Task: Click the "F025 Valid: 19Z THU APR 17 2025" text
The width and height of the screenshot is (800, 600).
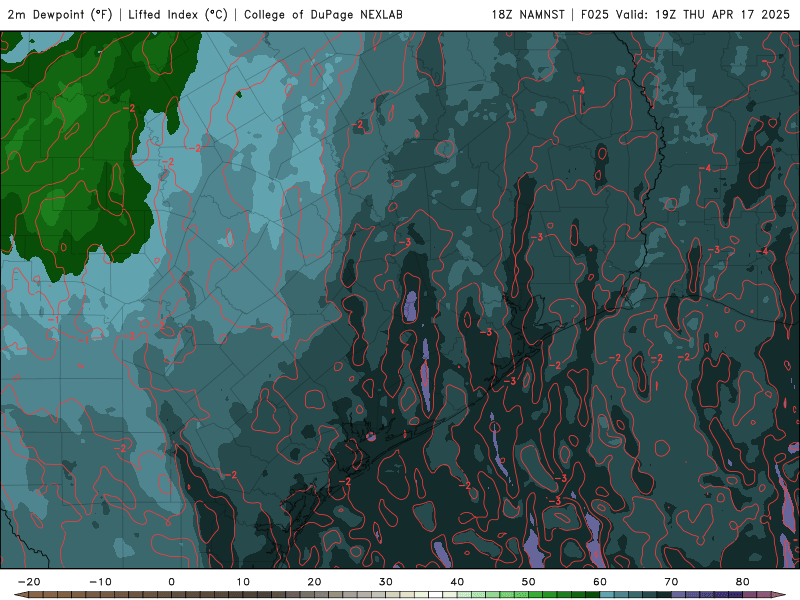Action: click(685, 14)
